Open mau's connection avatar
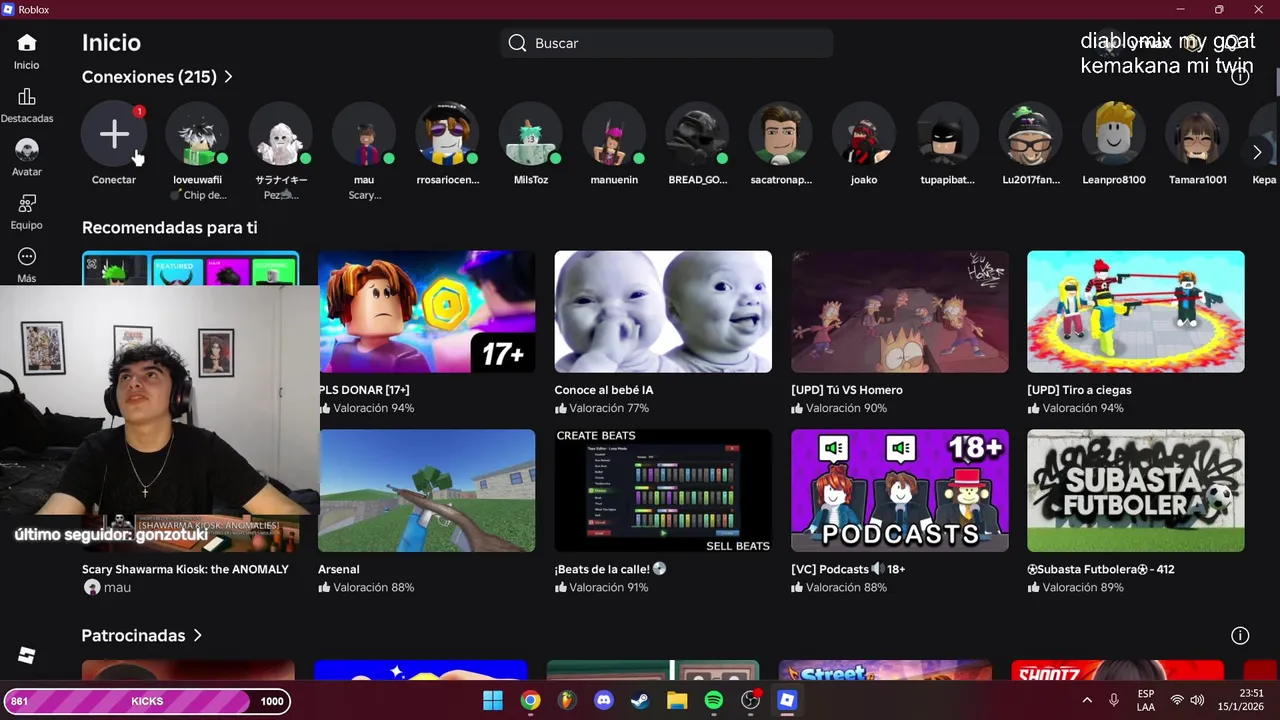The height and width of the screenshot is (720, 1280). pos(364,134)
